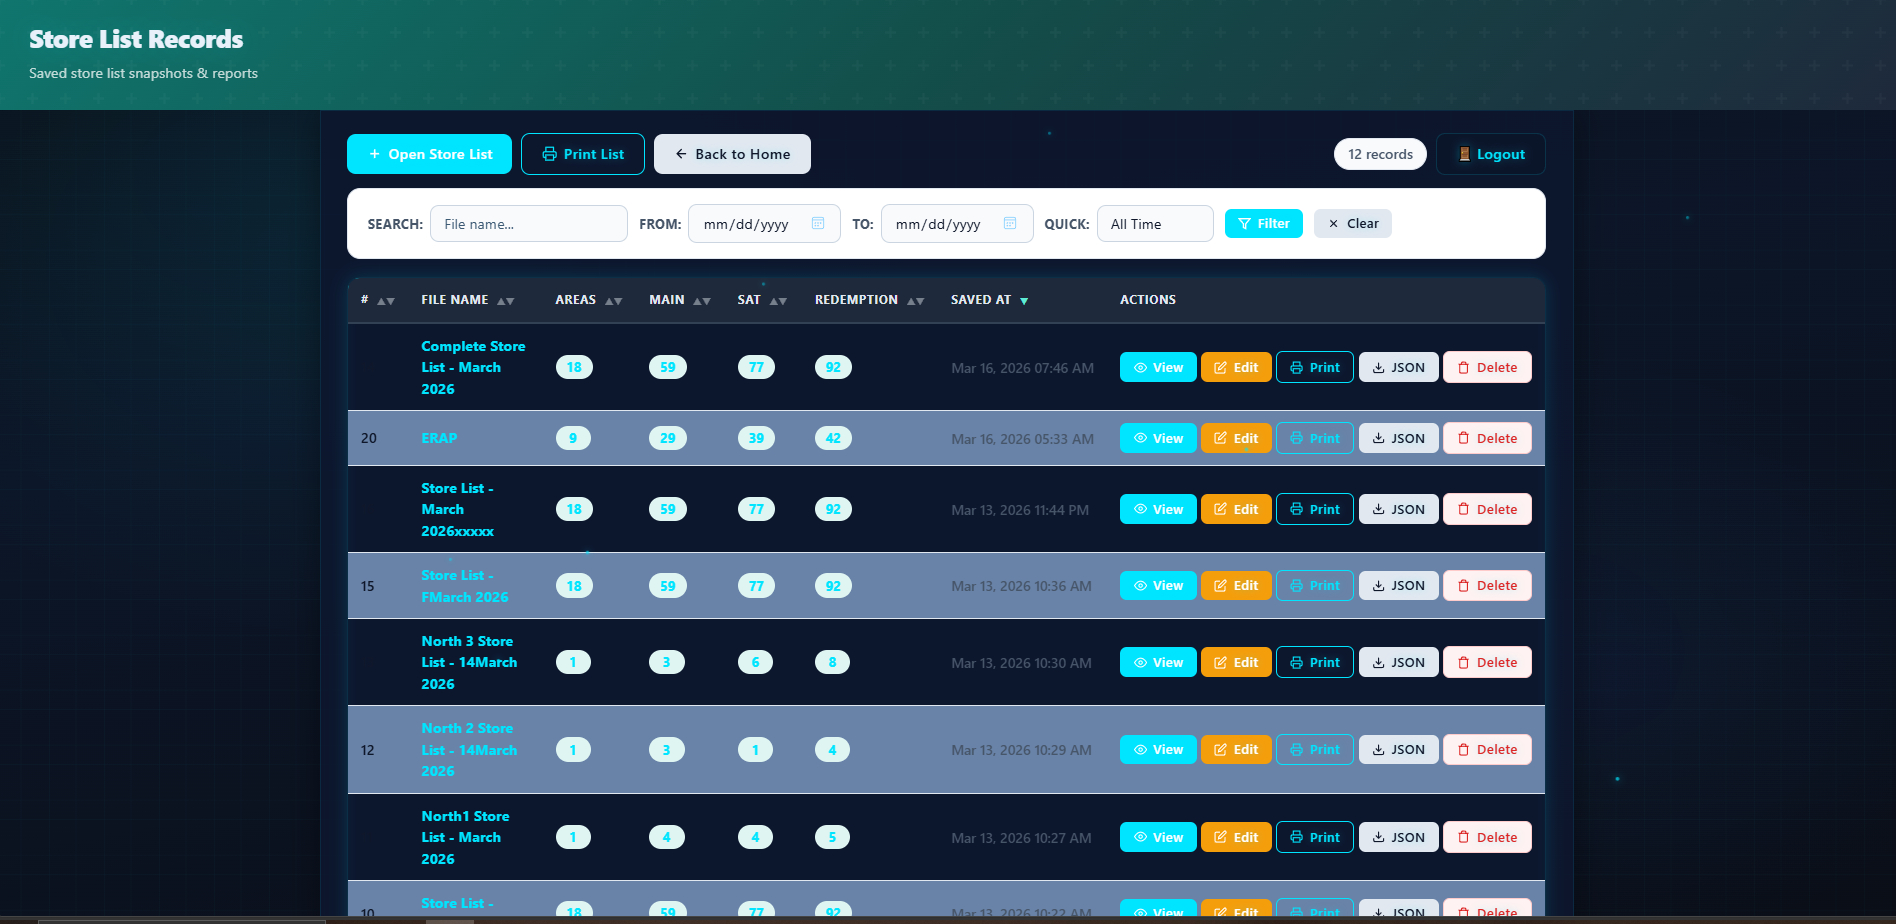Click Open Store List button

[x=429, y=154]
